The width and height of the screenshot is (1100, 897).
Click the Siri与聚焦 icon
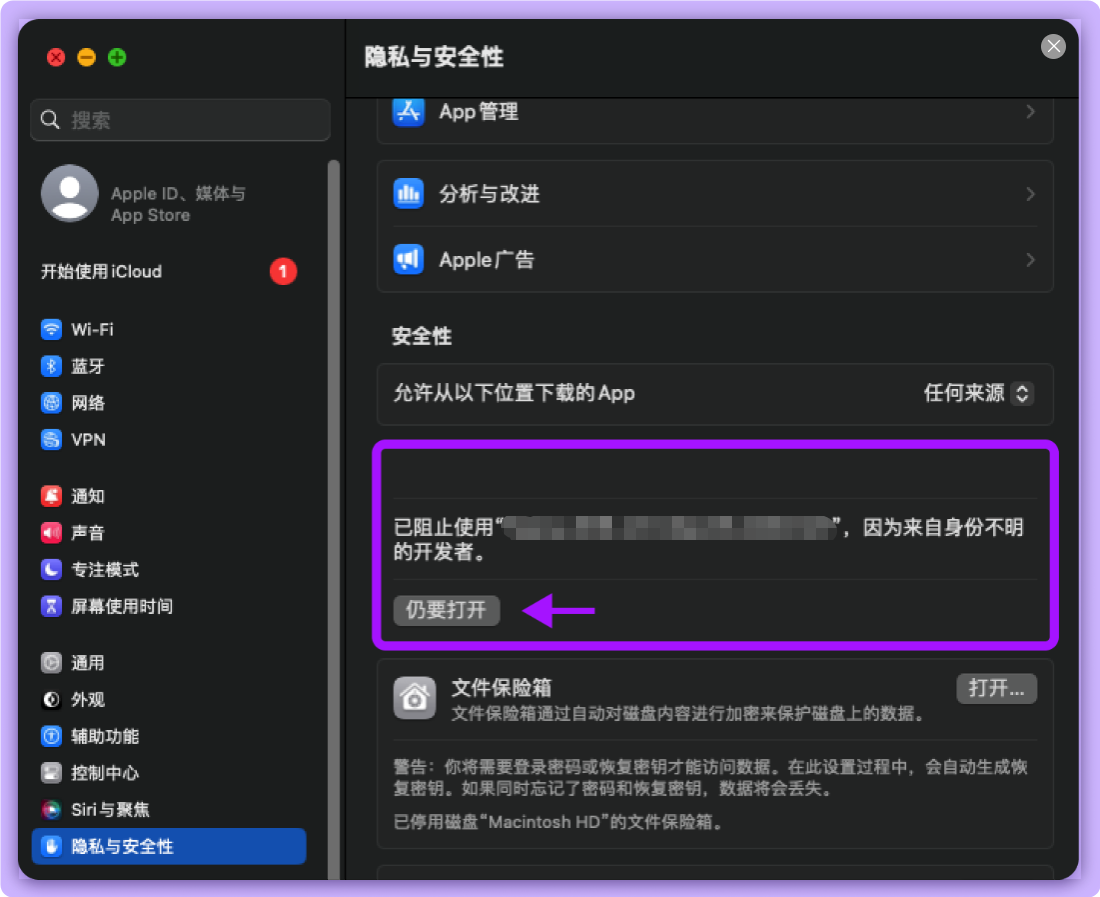point(51,809)
